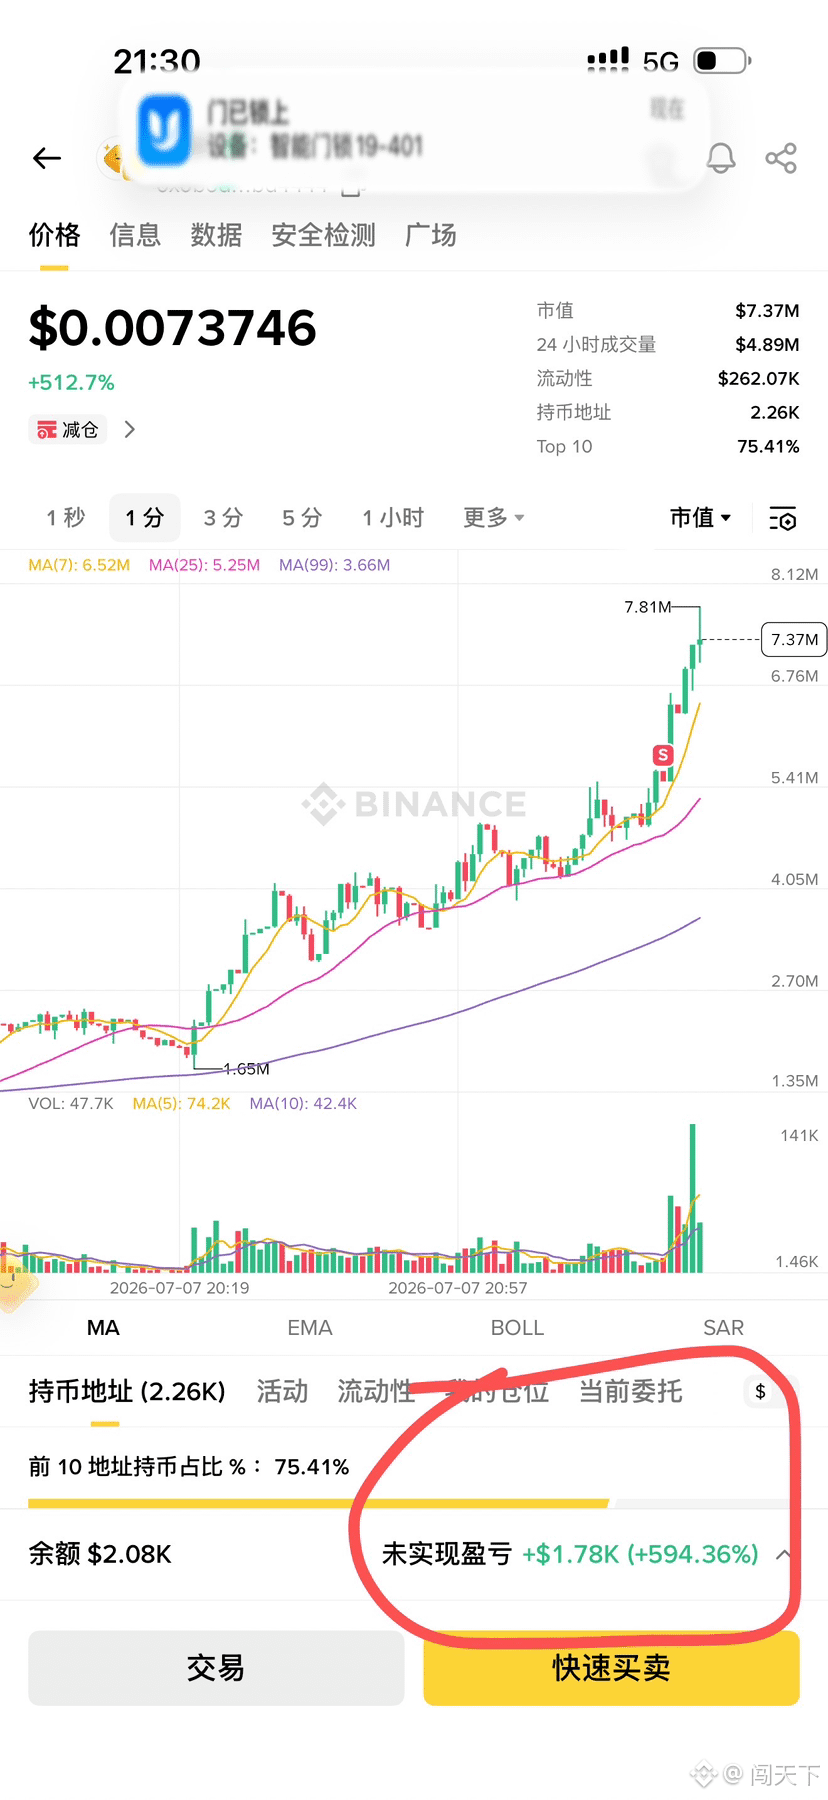Viewport: 828px width, 1800px height.
Task: Open the 数据 tab
Action: [x=216, y=235]
